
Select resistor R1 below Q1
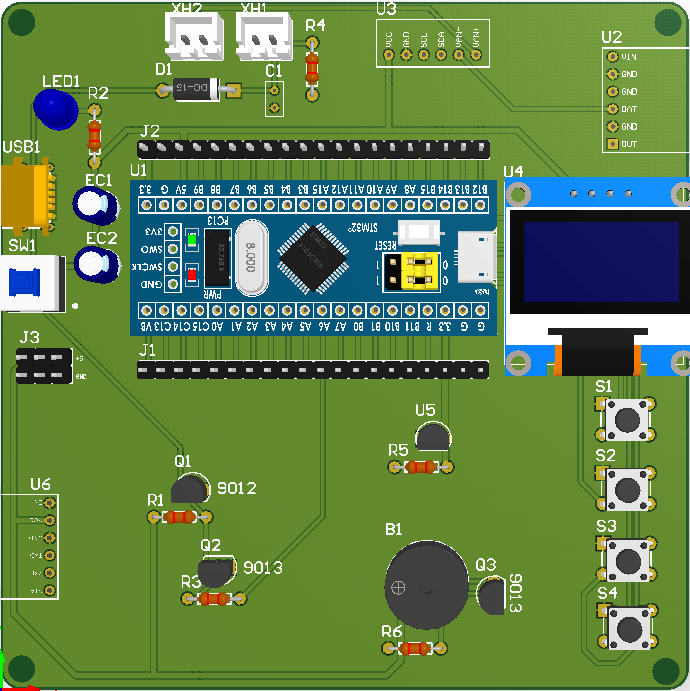(180, 517)
